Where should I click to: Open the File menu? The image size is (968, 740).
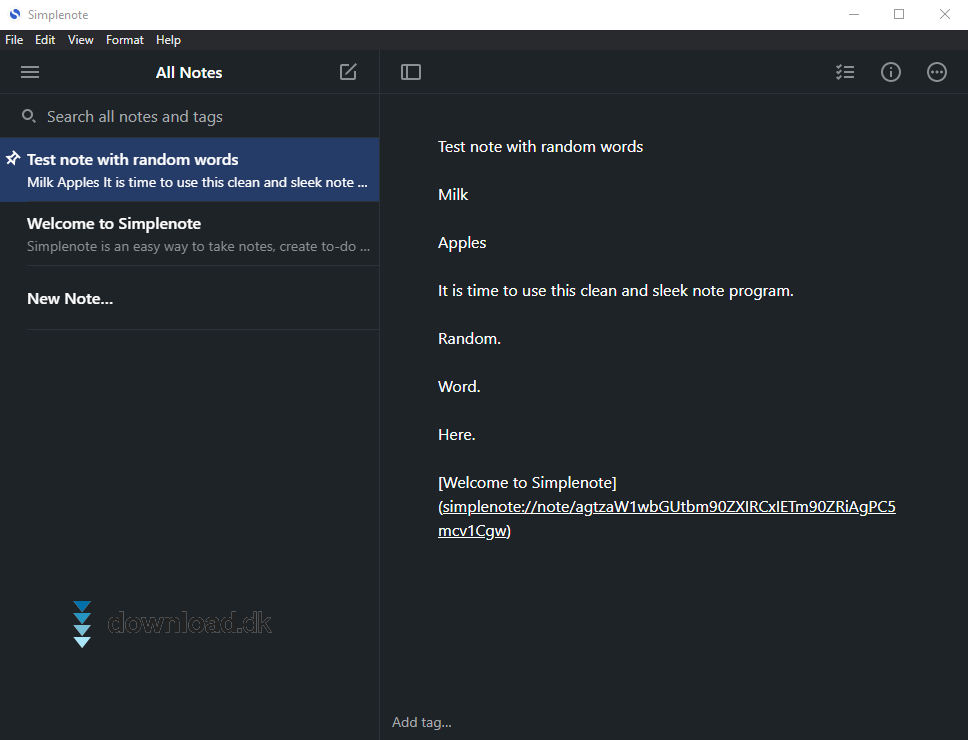point(14,40)
